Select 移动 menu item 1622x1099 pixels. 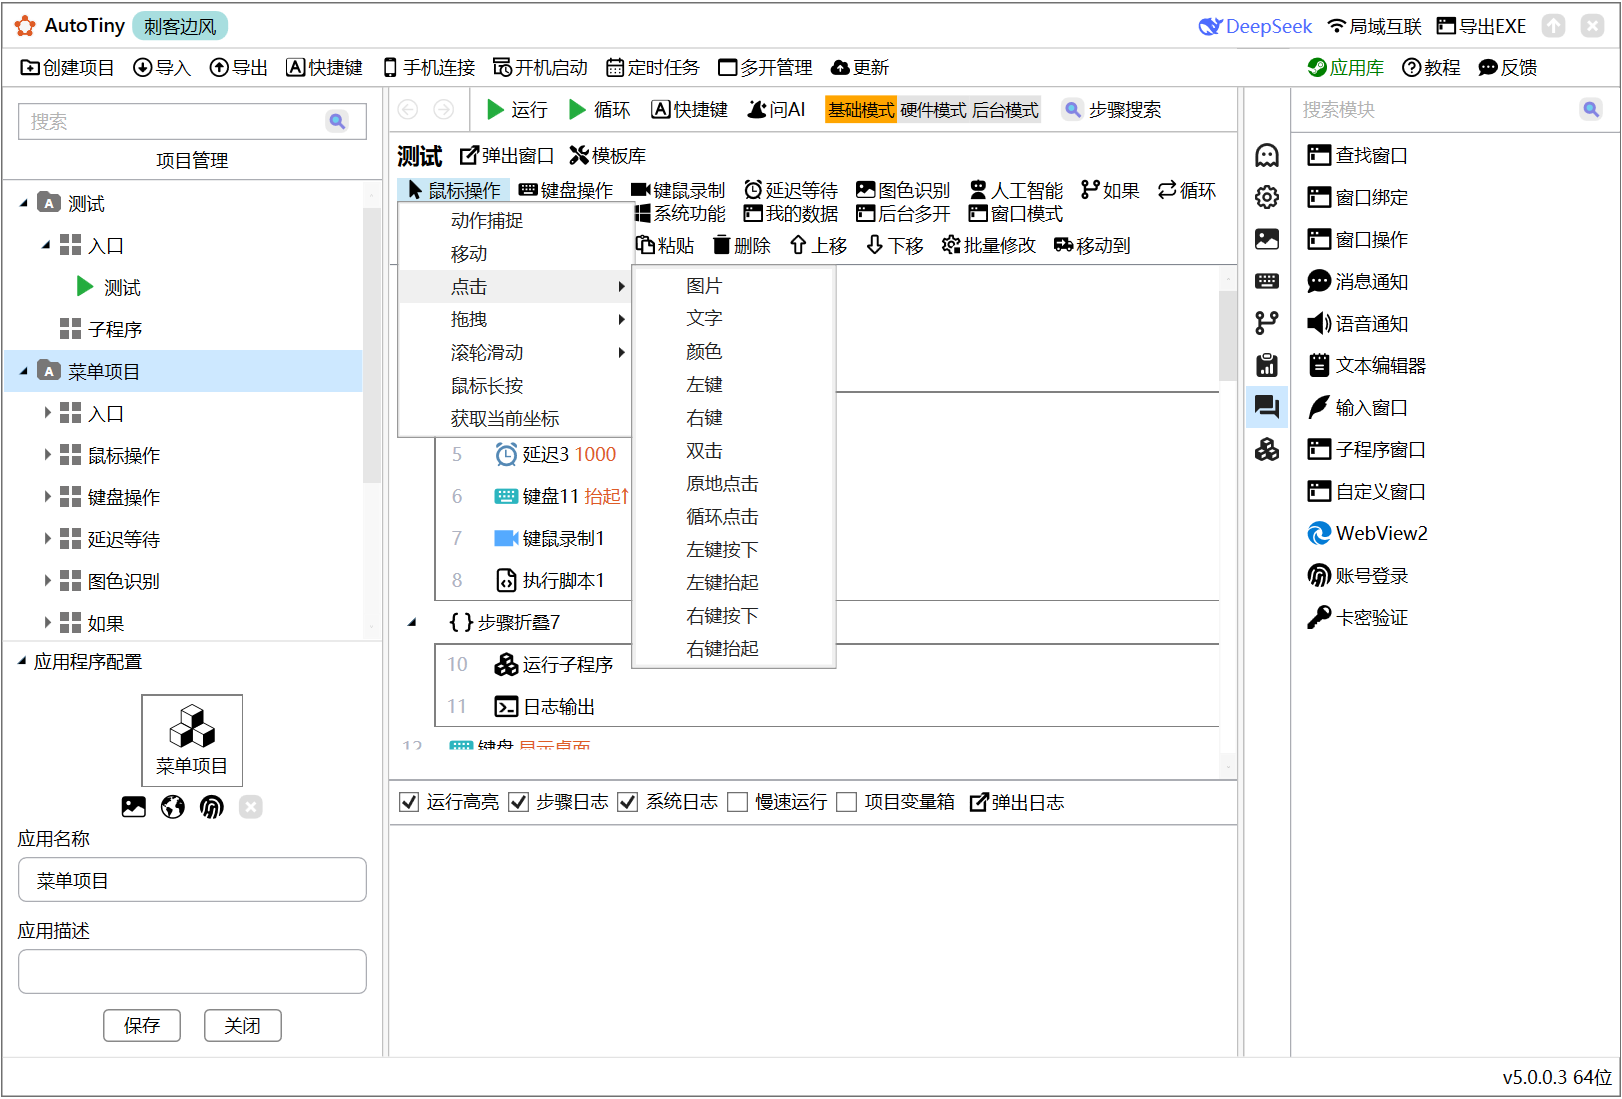click(x=515, y=253)
